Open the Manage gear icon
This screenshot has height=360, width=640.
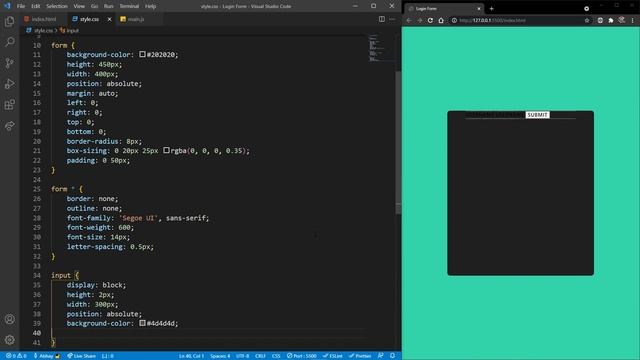click(x=9, y=340)
